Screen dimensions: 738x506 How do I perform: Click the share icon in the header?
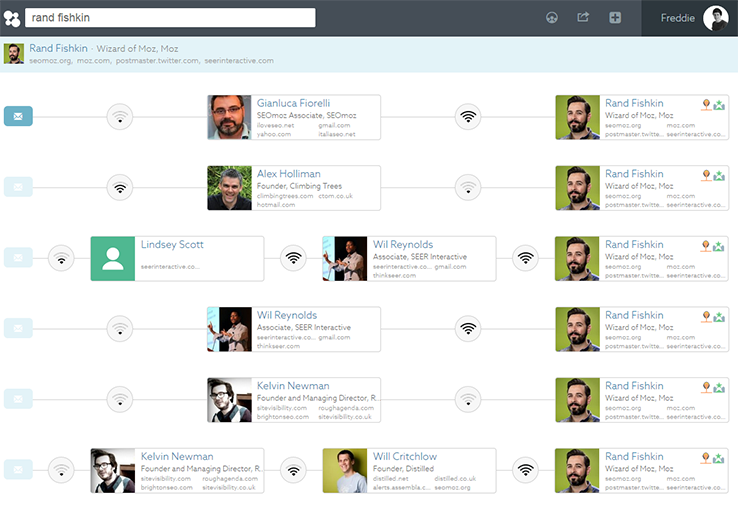coord(583,18)
